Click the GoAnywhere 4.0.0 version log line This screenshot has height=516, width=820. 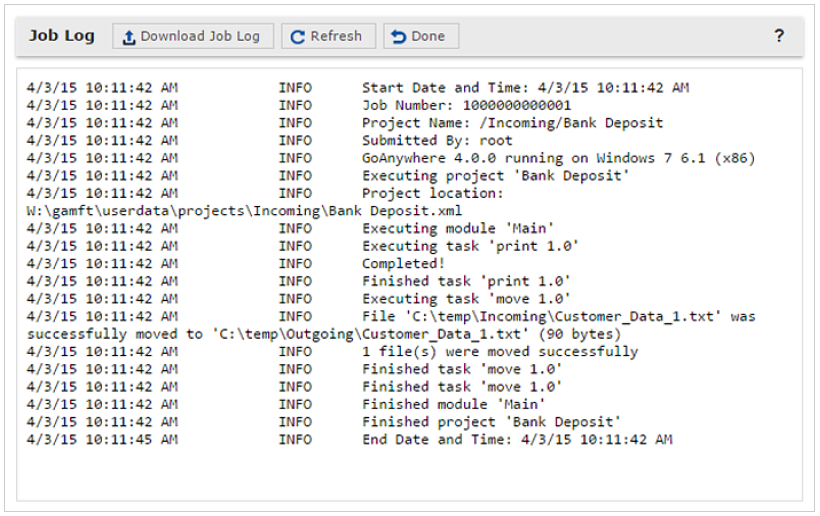point(391,158)
